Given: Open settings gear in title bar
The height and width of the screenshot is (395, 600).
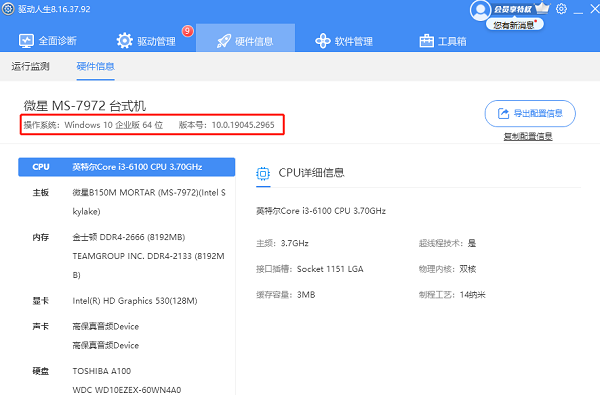Looking at the screenshot, I should pos(561,9).
